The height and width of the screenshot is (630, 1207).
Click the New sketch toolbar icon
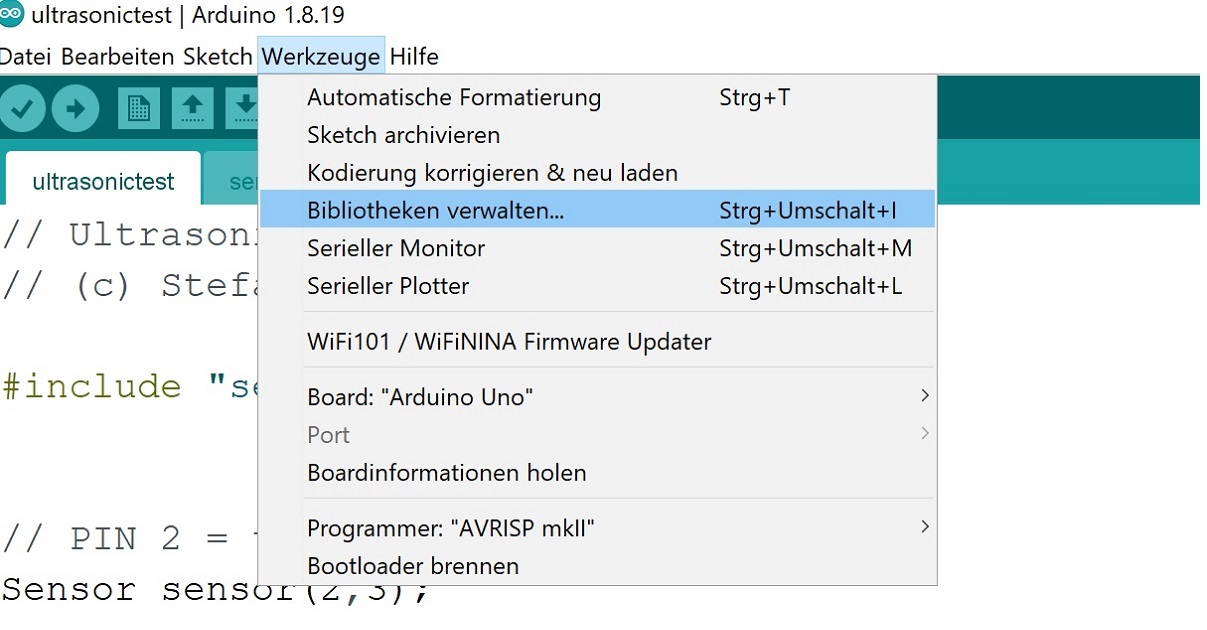[139, 108]
